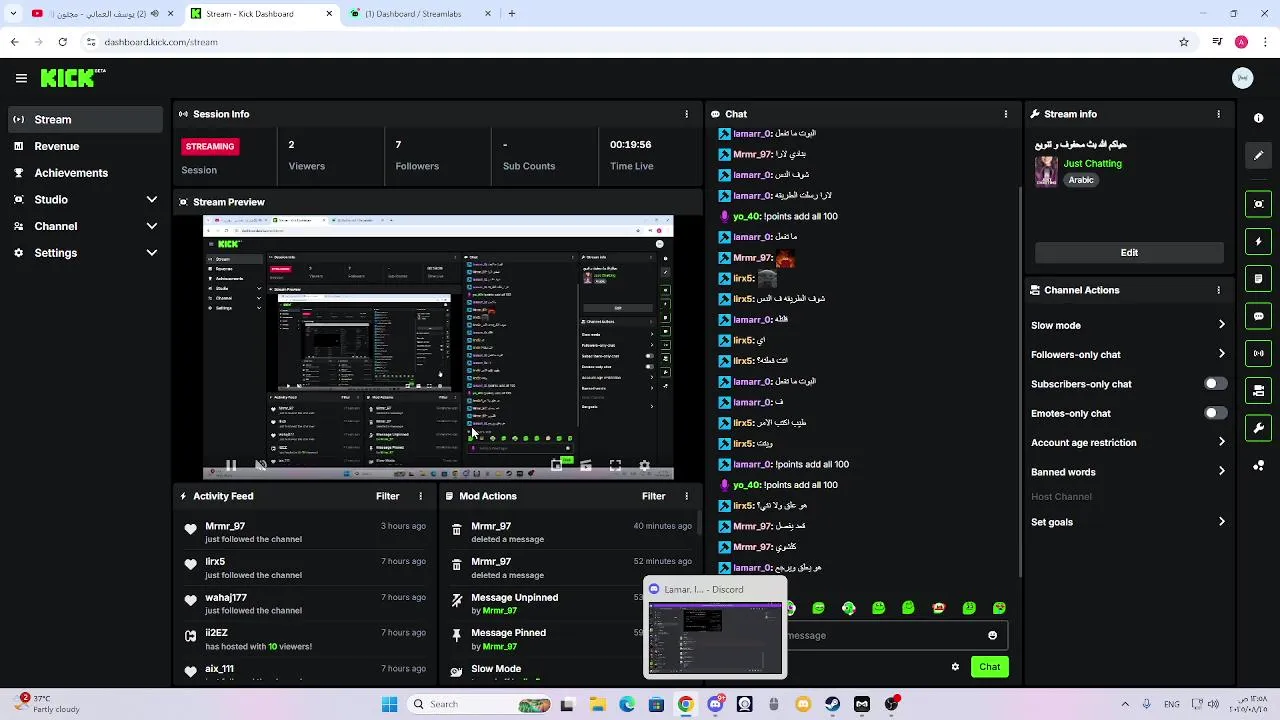Click host icon for ii2EZ activity

click(x=190, y=636)
